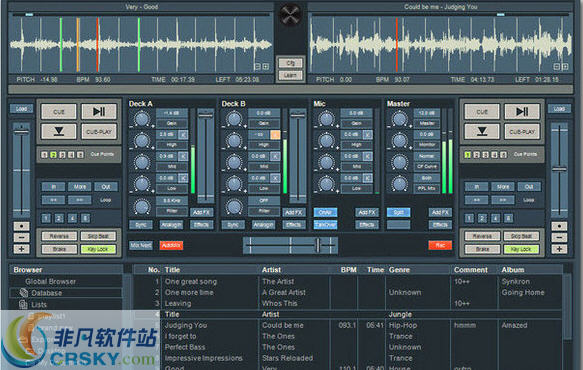Click the Deck A Filter knob
The height and width of the screenshot is (370, 583).
click(142, 207)
